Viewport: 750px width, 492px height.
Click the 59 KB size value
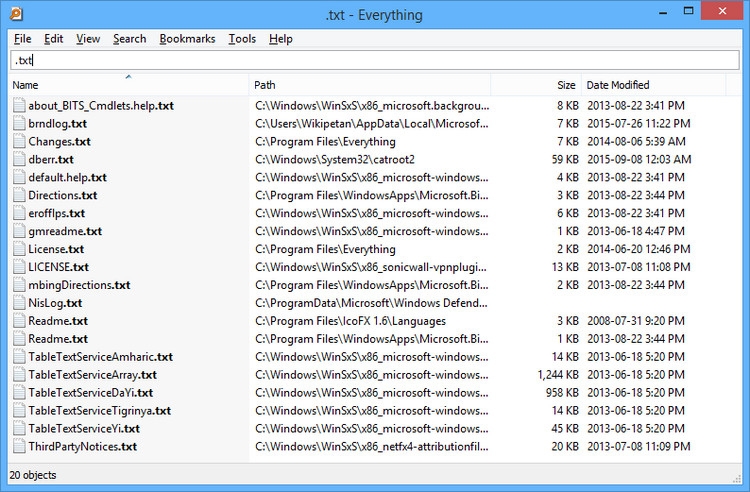pos(565,160)
